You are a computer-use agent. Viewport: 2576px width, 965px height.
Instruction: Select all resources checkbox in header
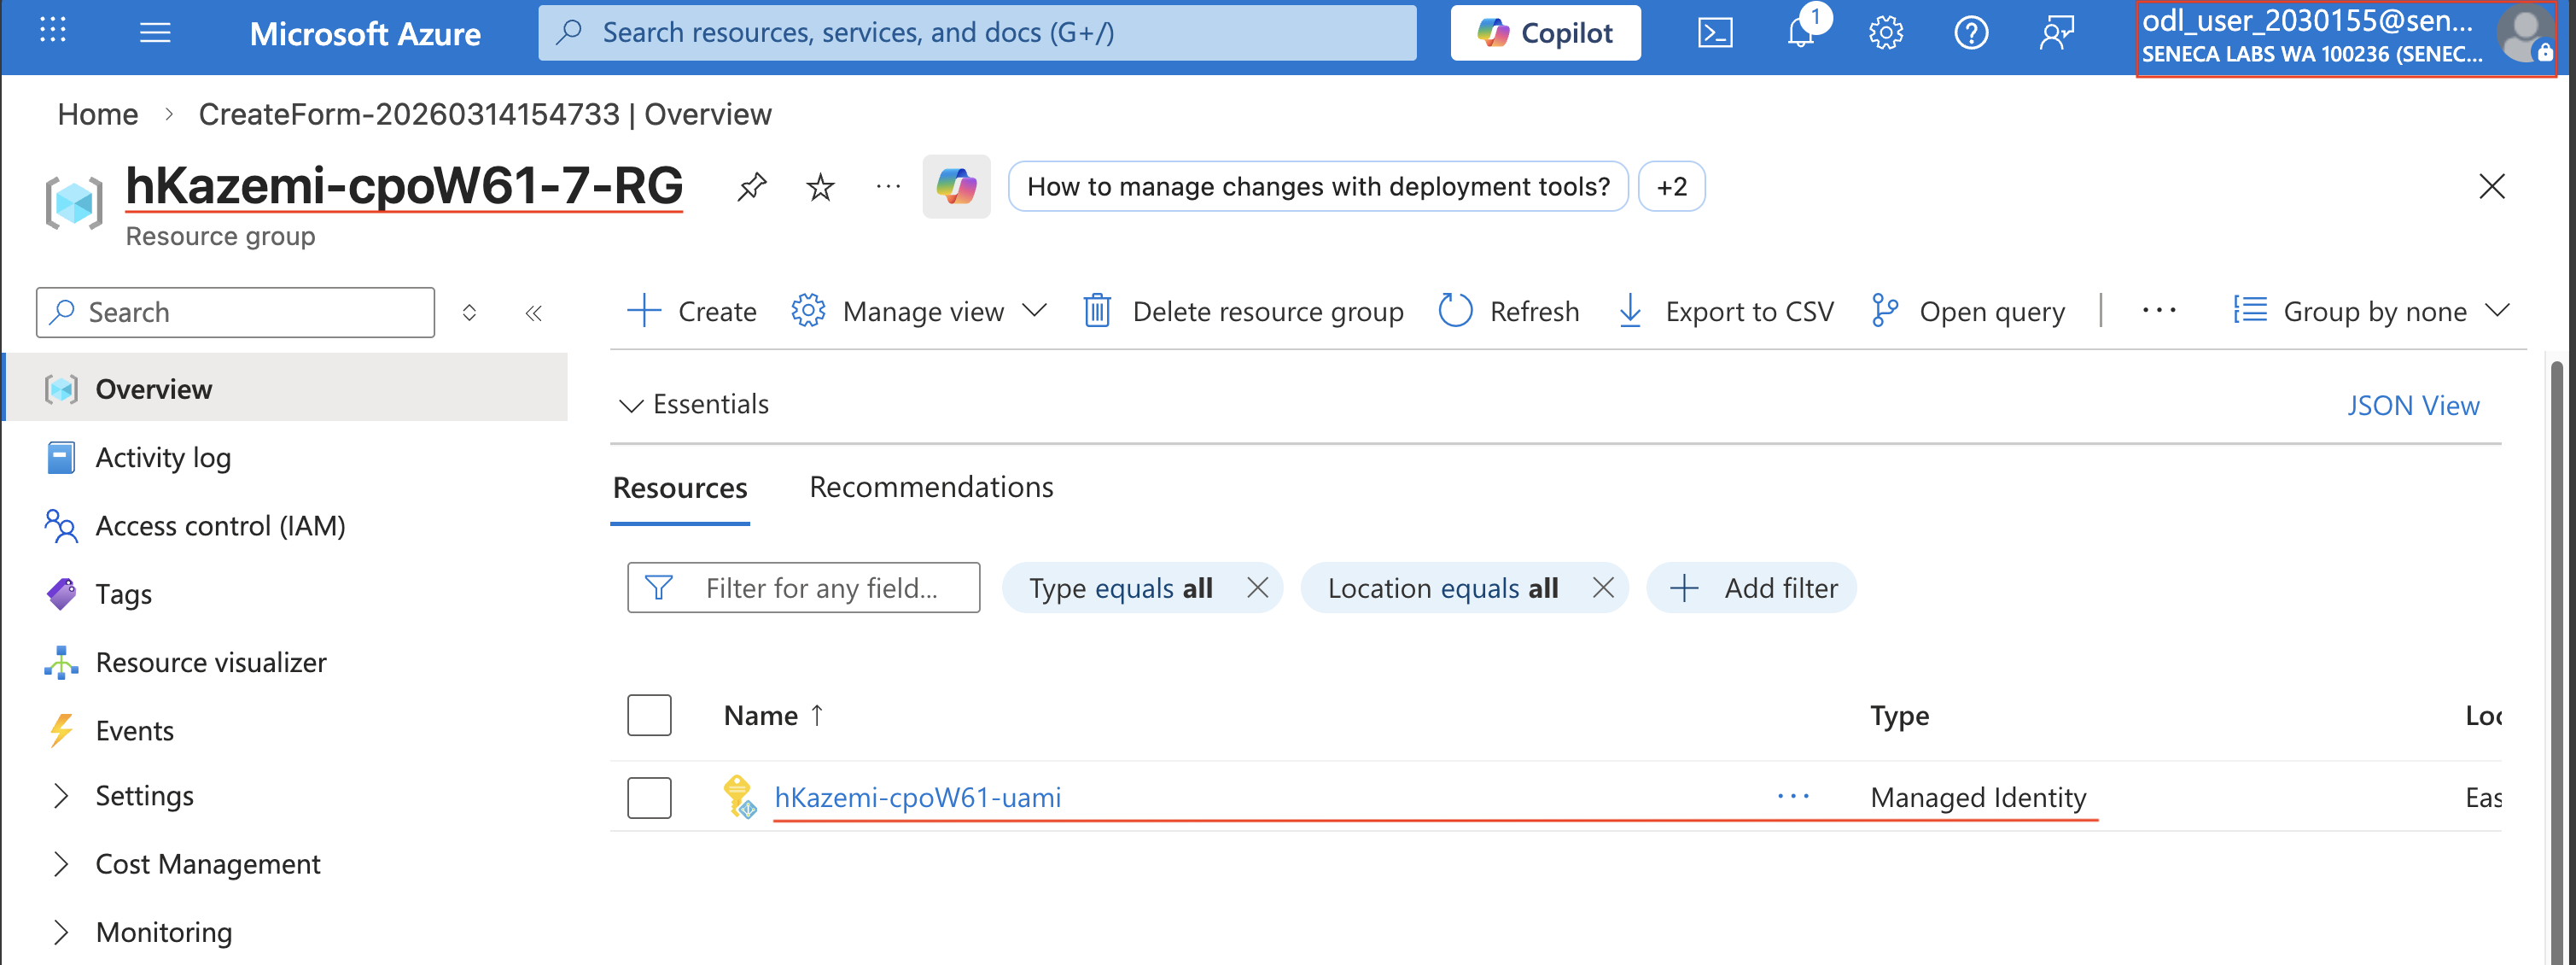(x=649, y=715)
